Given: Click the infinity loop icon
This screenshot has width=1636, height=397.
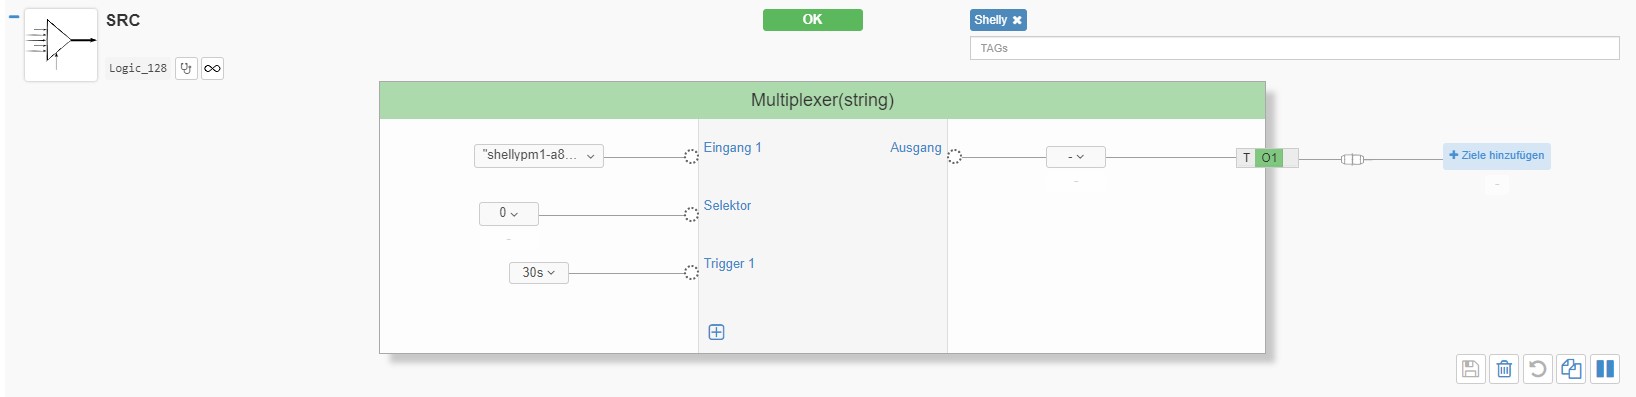Looking at the screenshot, I should [212, 68].
